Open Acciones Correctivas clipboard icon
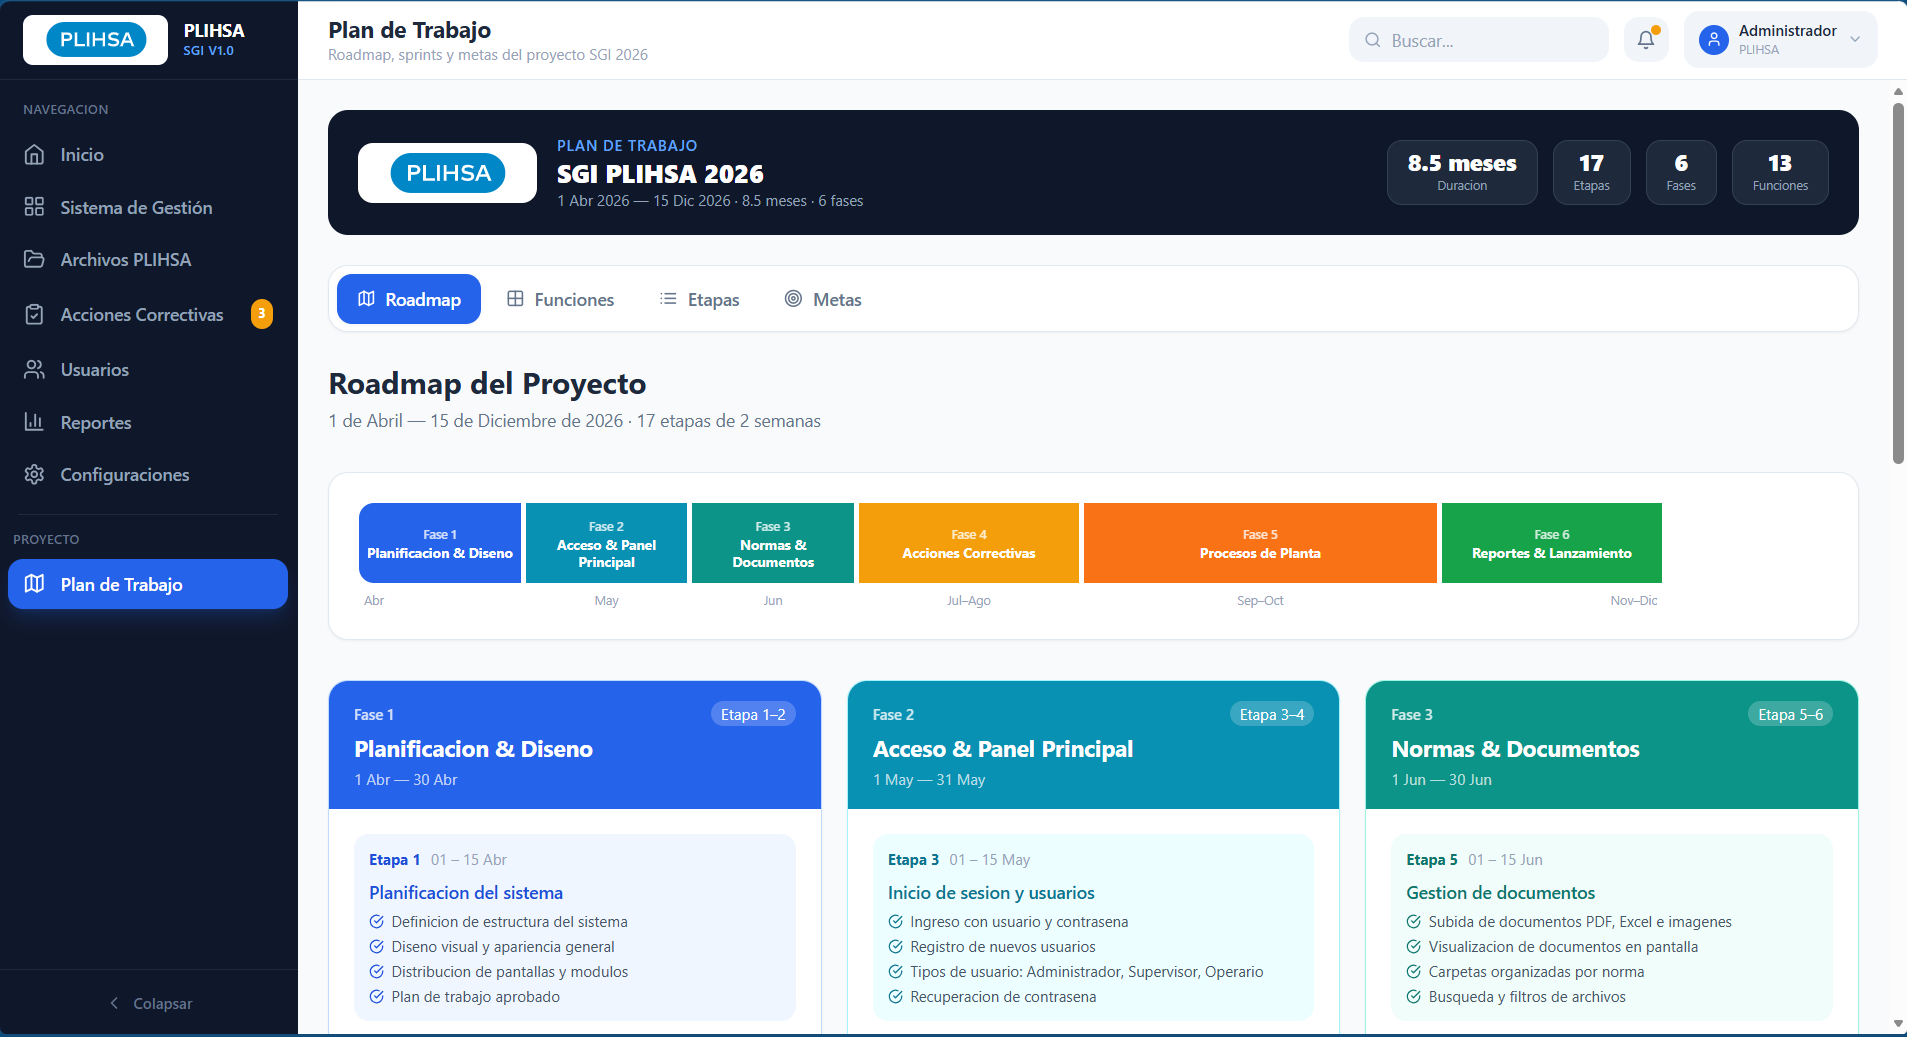The width and height of the screenshot is (1907, 1037). click(x=35, y=315)
